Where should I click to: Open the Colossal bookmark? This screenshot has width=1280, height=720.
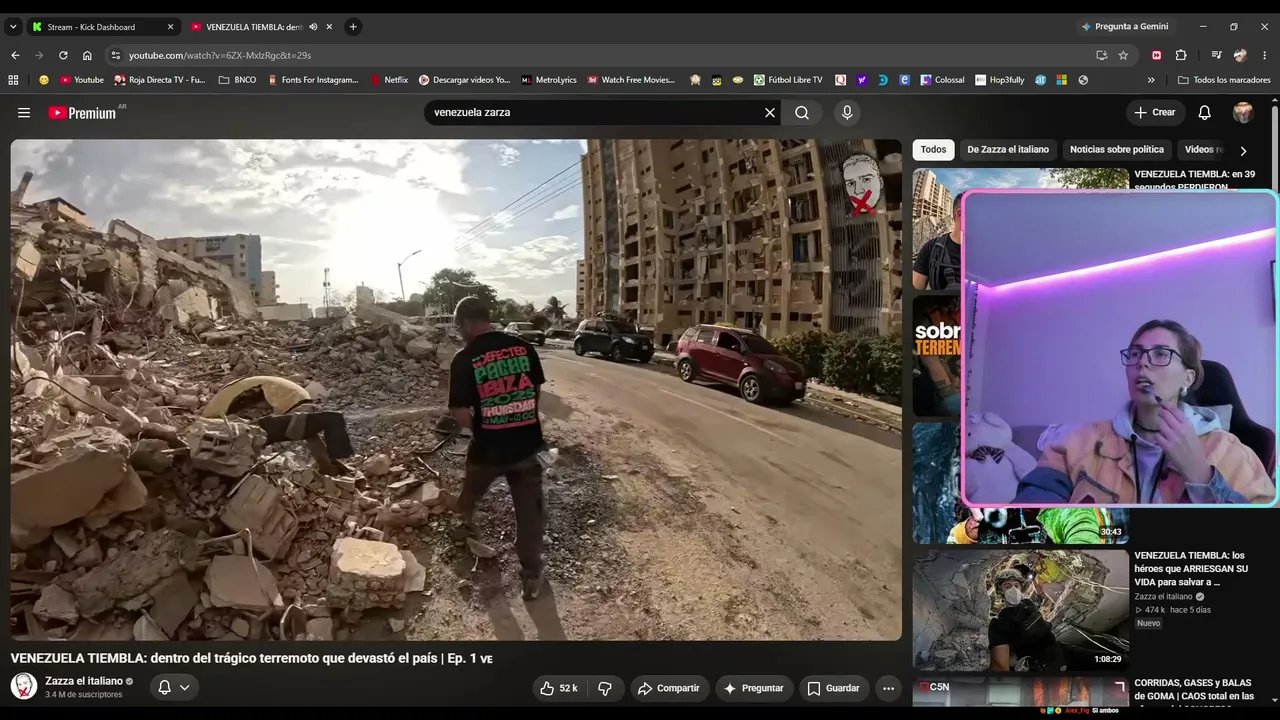[x=943, y=80]
